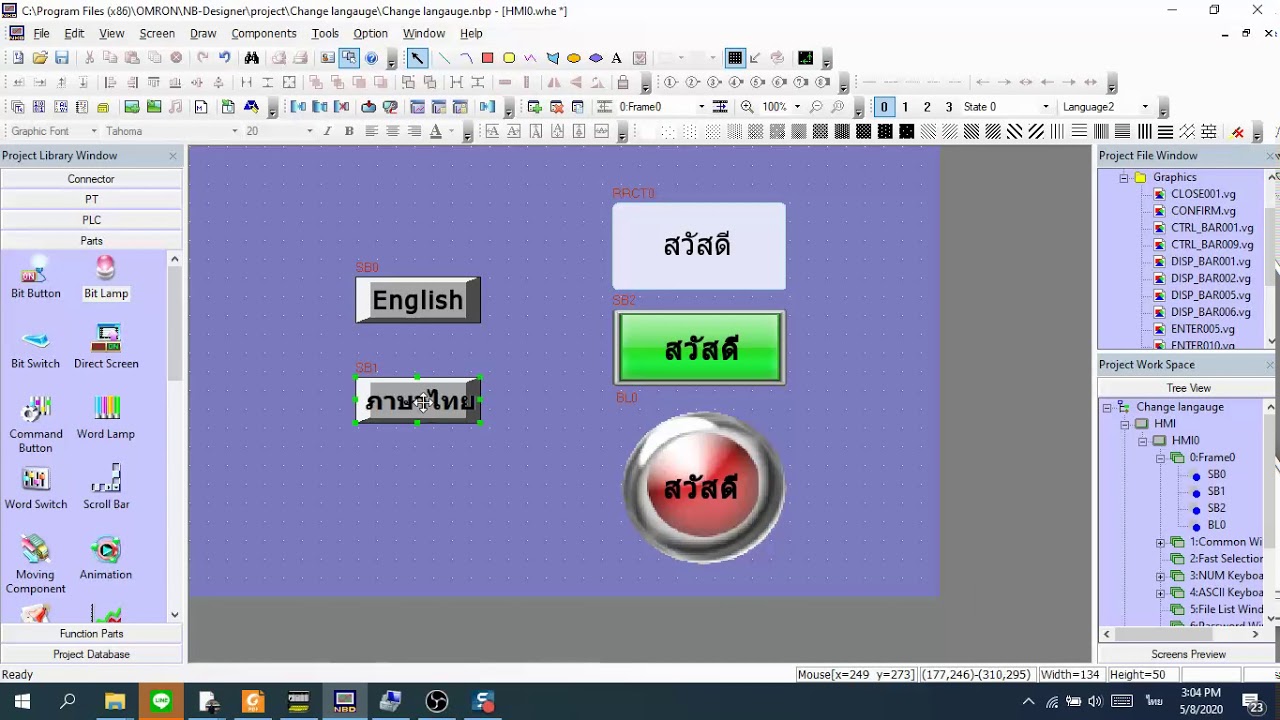This screenshot has width=1280, height=720.
Task: Select the Bit Lamp component
Action: (x=106, y=278)
